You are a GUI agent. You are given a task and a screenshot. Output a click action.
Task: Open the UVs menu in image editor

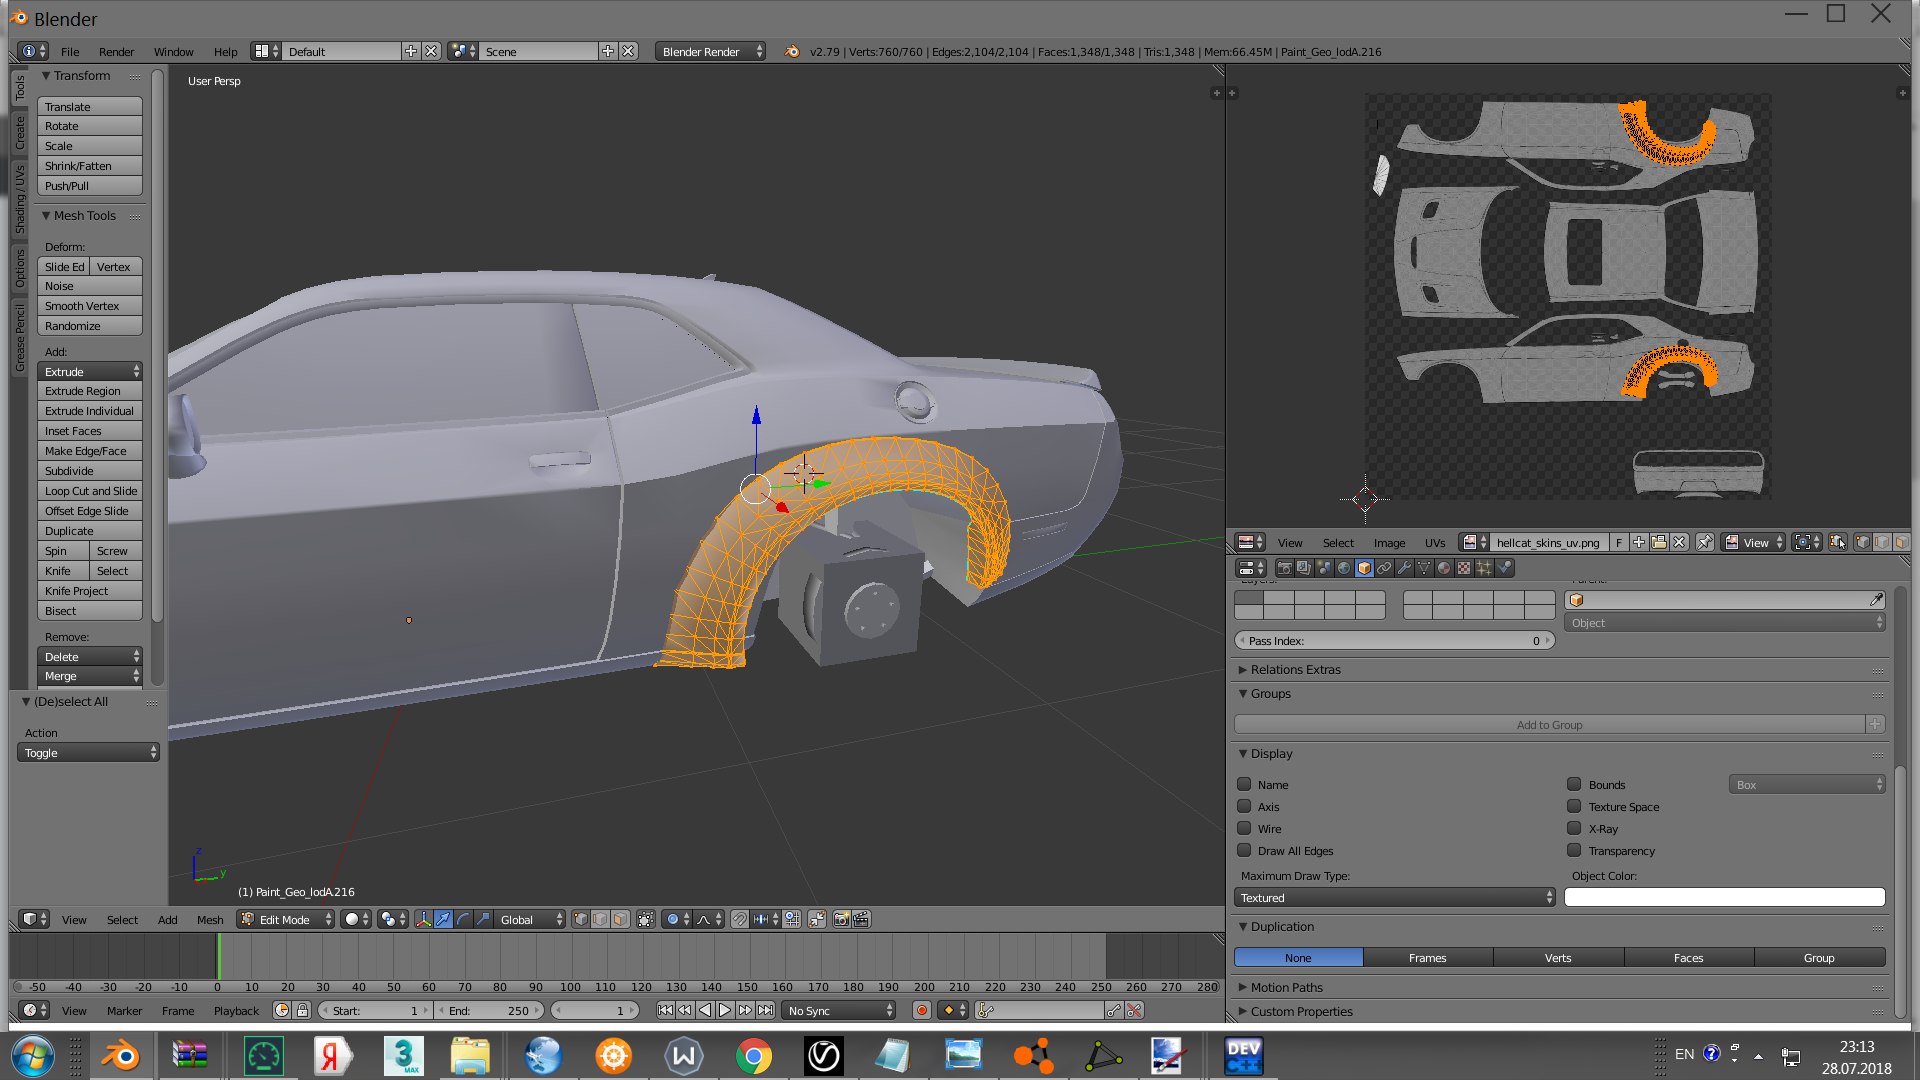click(1434, 543)
